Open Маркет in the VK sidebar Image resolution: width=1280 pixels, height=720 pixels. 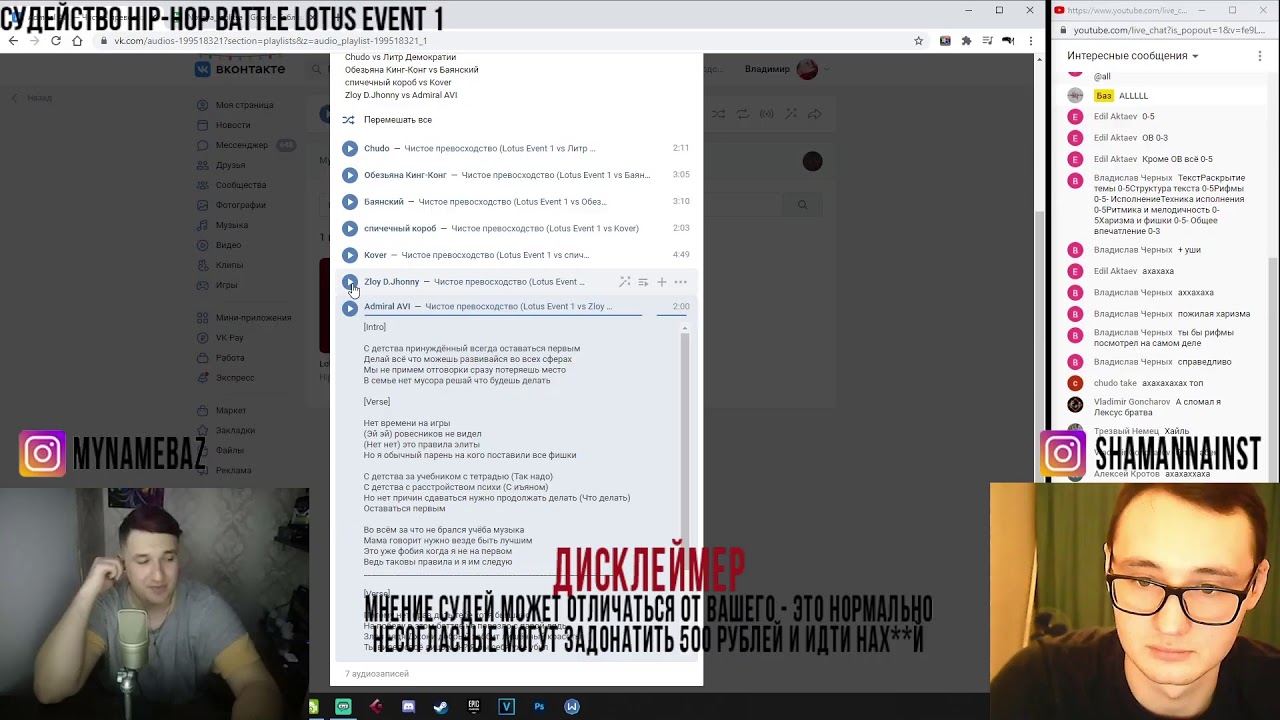point(231,410)
